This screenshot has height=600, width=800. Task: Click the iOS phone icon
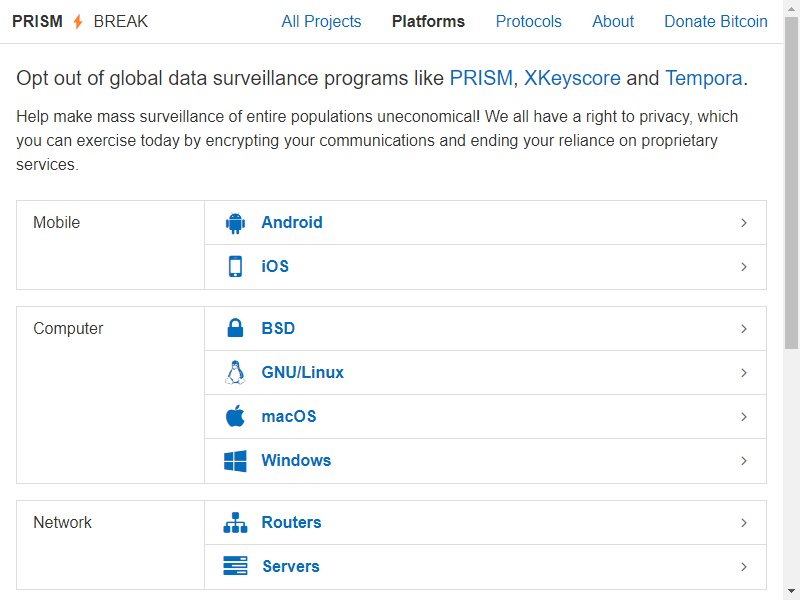pos(235,266)
